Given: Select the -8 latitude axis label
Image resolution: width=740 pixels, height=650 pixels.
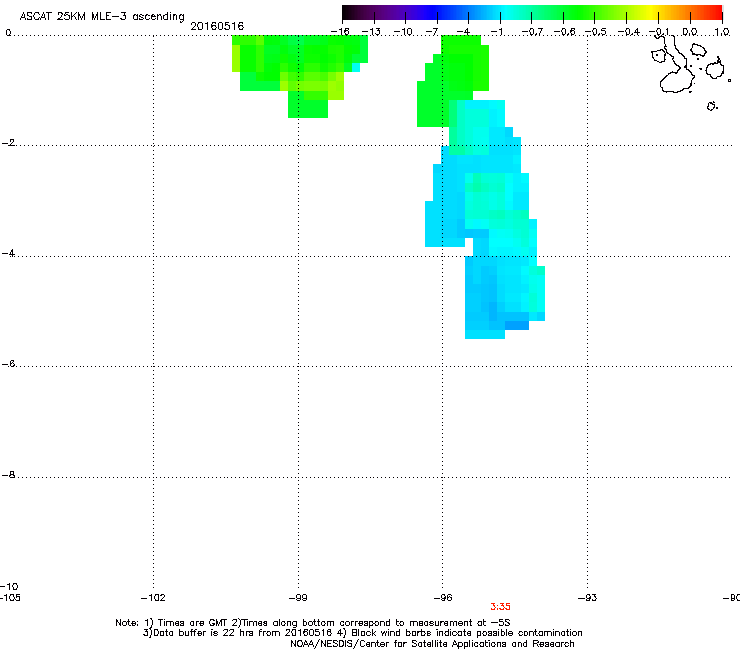Looking at the screenshot, I should pyautogui.click(x=8, y=474).
